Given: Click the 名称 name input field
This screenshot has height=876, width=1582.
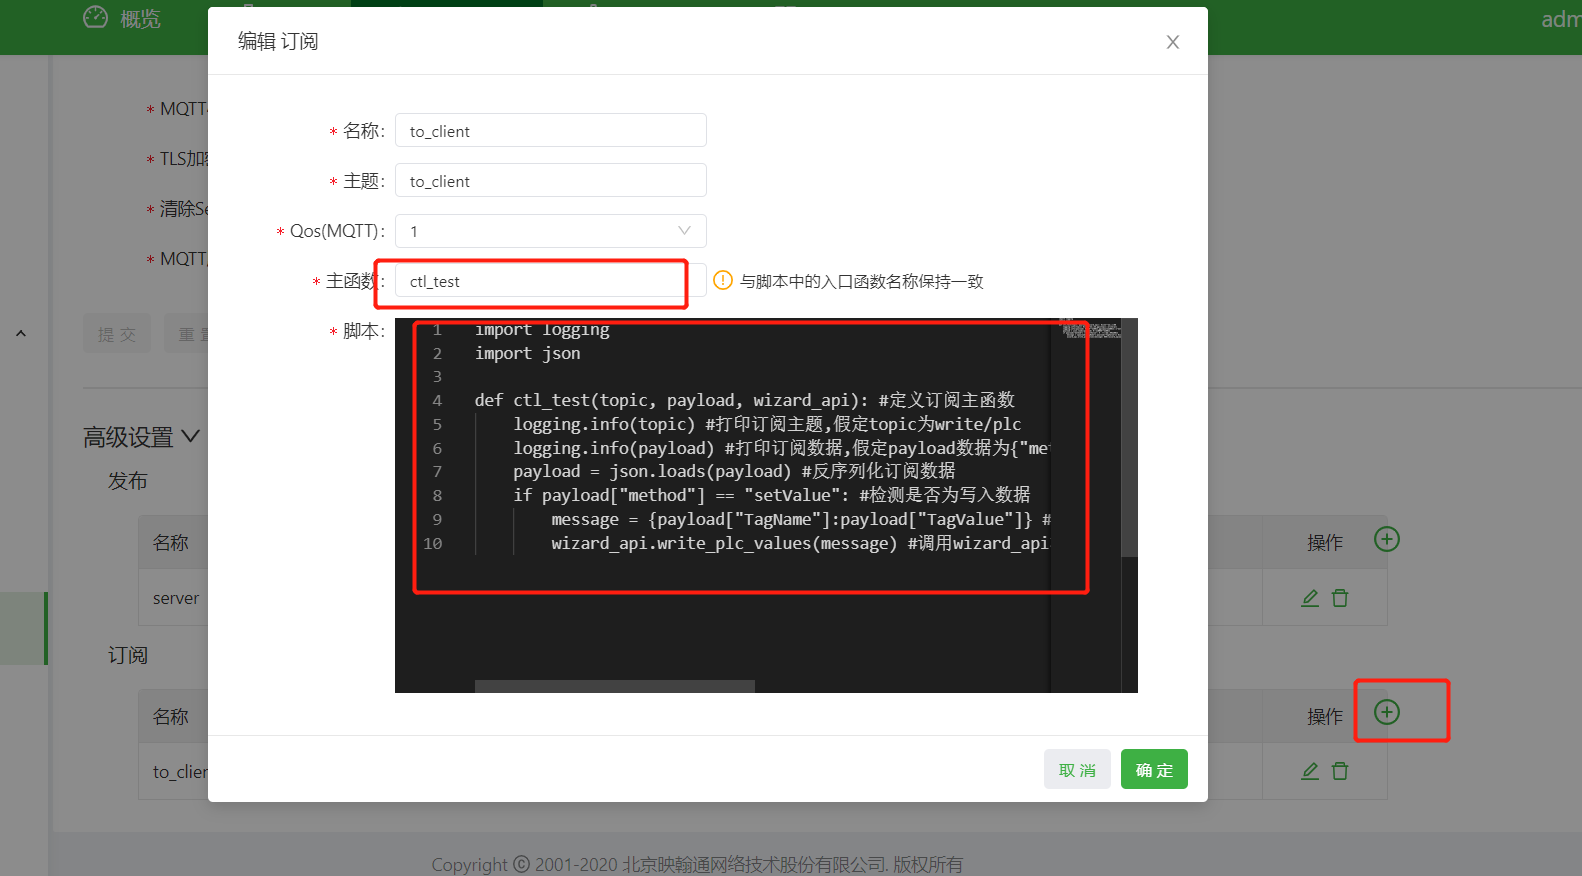Looking at the screenshot, I should pyautogui.click(x=550, y=131).
